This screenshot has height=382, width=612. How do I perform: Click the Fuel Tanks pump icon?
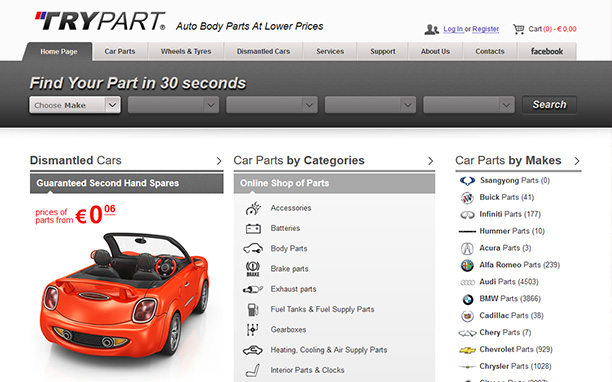(x=253, y=309)
